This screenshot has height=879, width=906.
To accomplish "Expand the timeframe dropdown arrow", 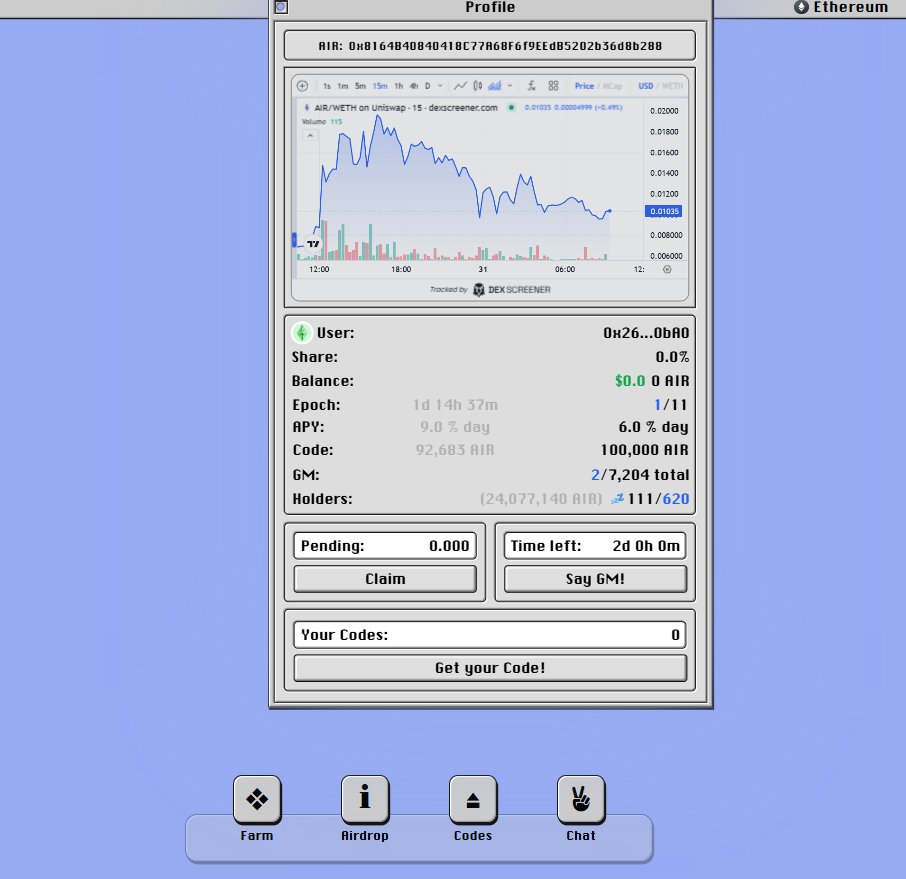I will click(440, 86).
